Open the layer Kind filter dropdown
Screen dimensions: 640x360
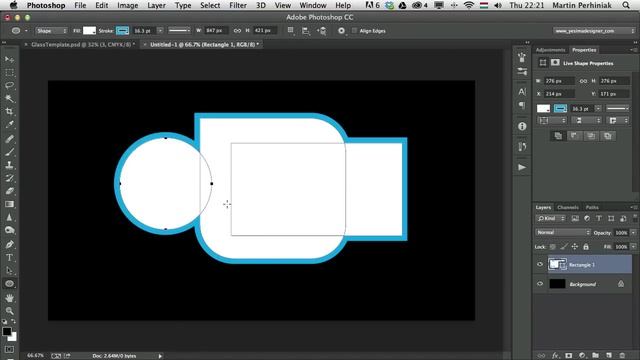click(x=551, y=218)
